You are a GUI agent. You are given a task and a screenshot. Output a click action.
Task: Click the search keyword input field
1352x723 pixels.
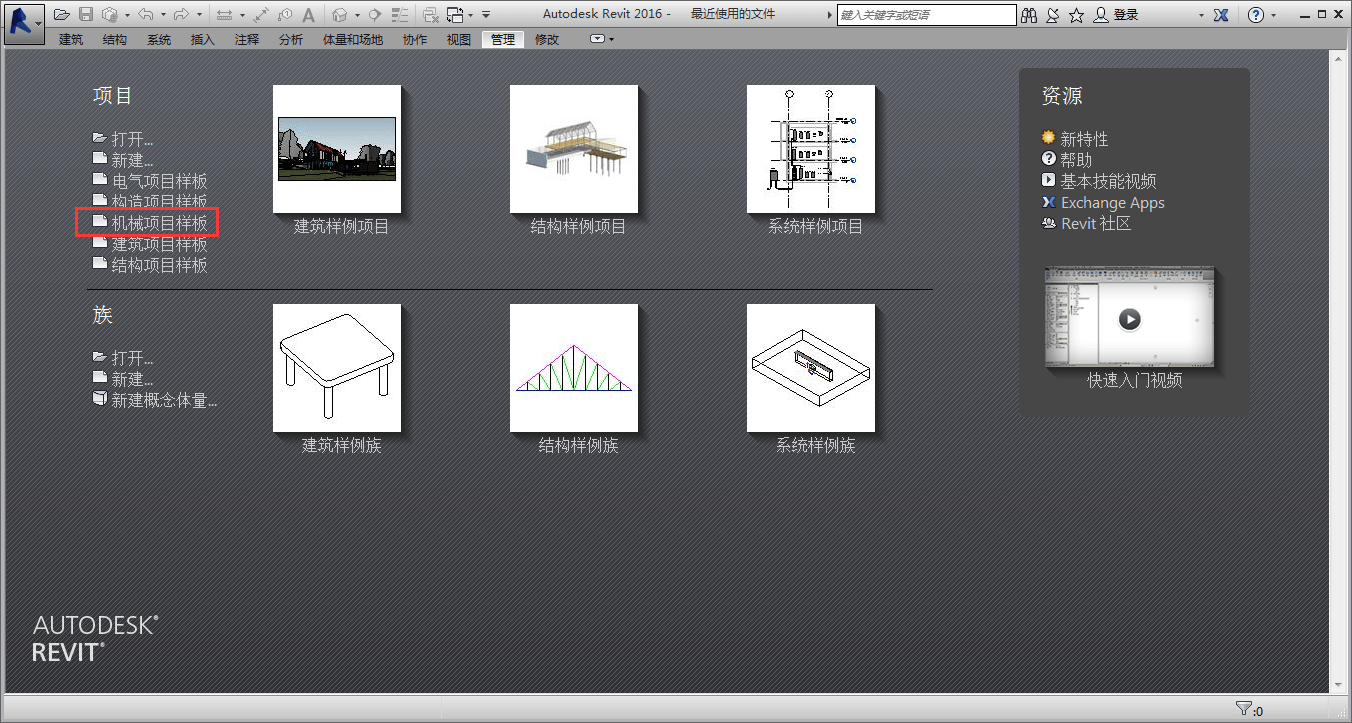click(927, 15)
